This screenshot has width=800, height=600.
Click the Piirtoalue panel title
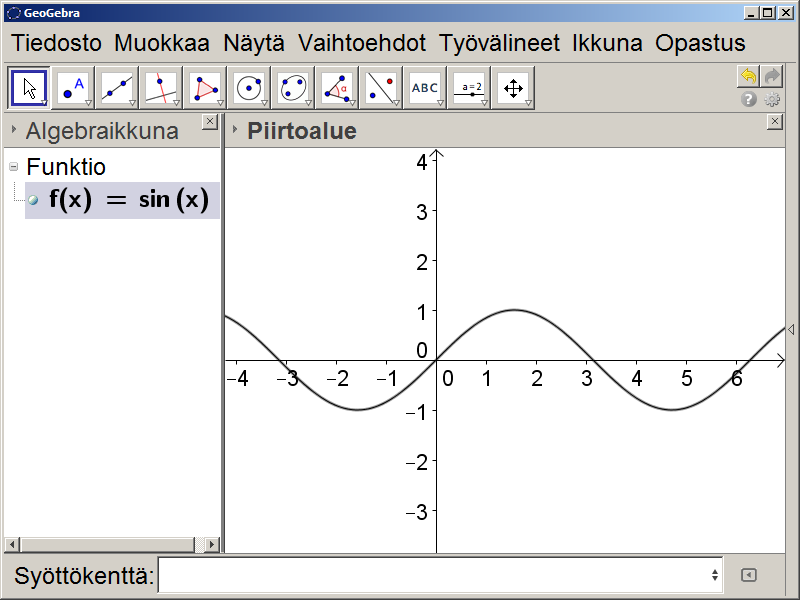(302, 131)
